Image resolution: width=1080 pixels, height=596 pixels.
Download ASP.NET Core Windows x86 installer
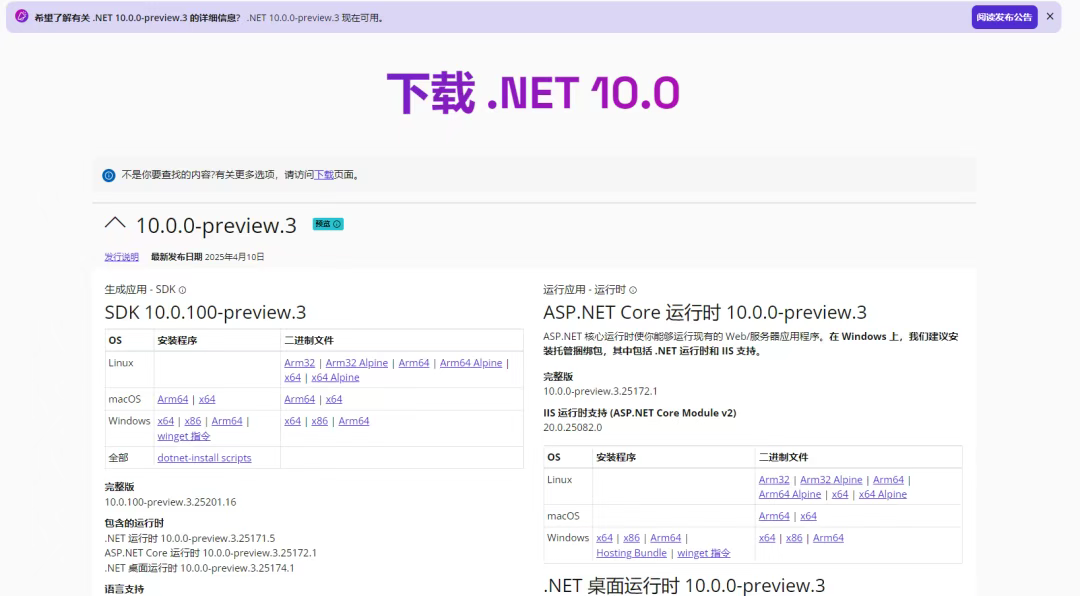tap(632, 538)
